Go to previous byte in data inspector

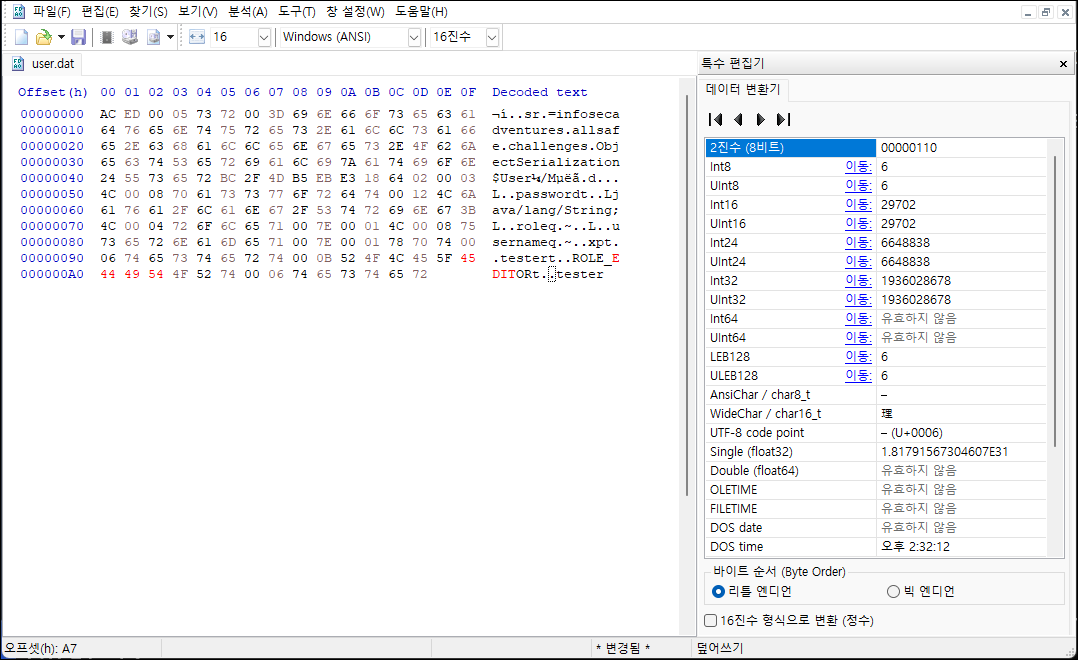(x=738, y=120)
